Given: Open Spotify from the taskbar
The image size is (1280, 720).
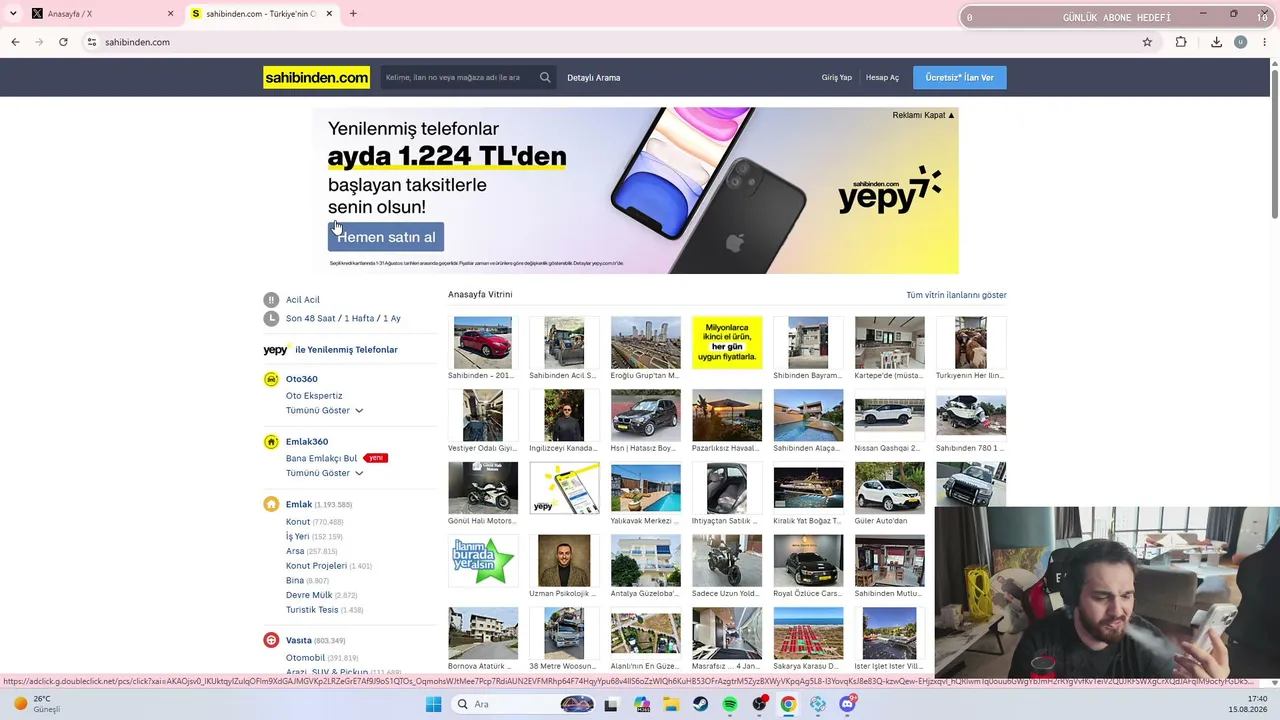Looking at the screenshot, I should click(x=730, y=704).
